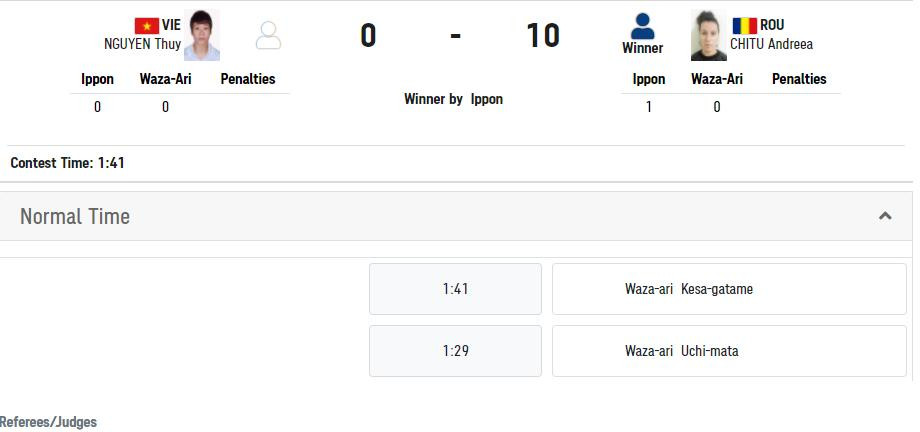Click the Winner by Ippon text

453,99
